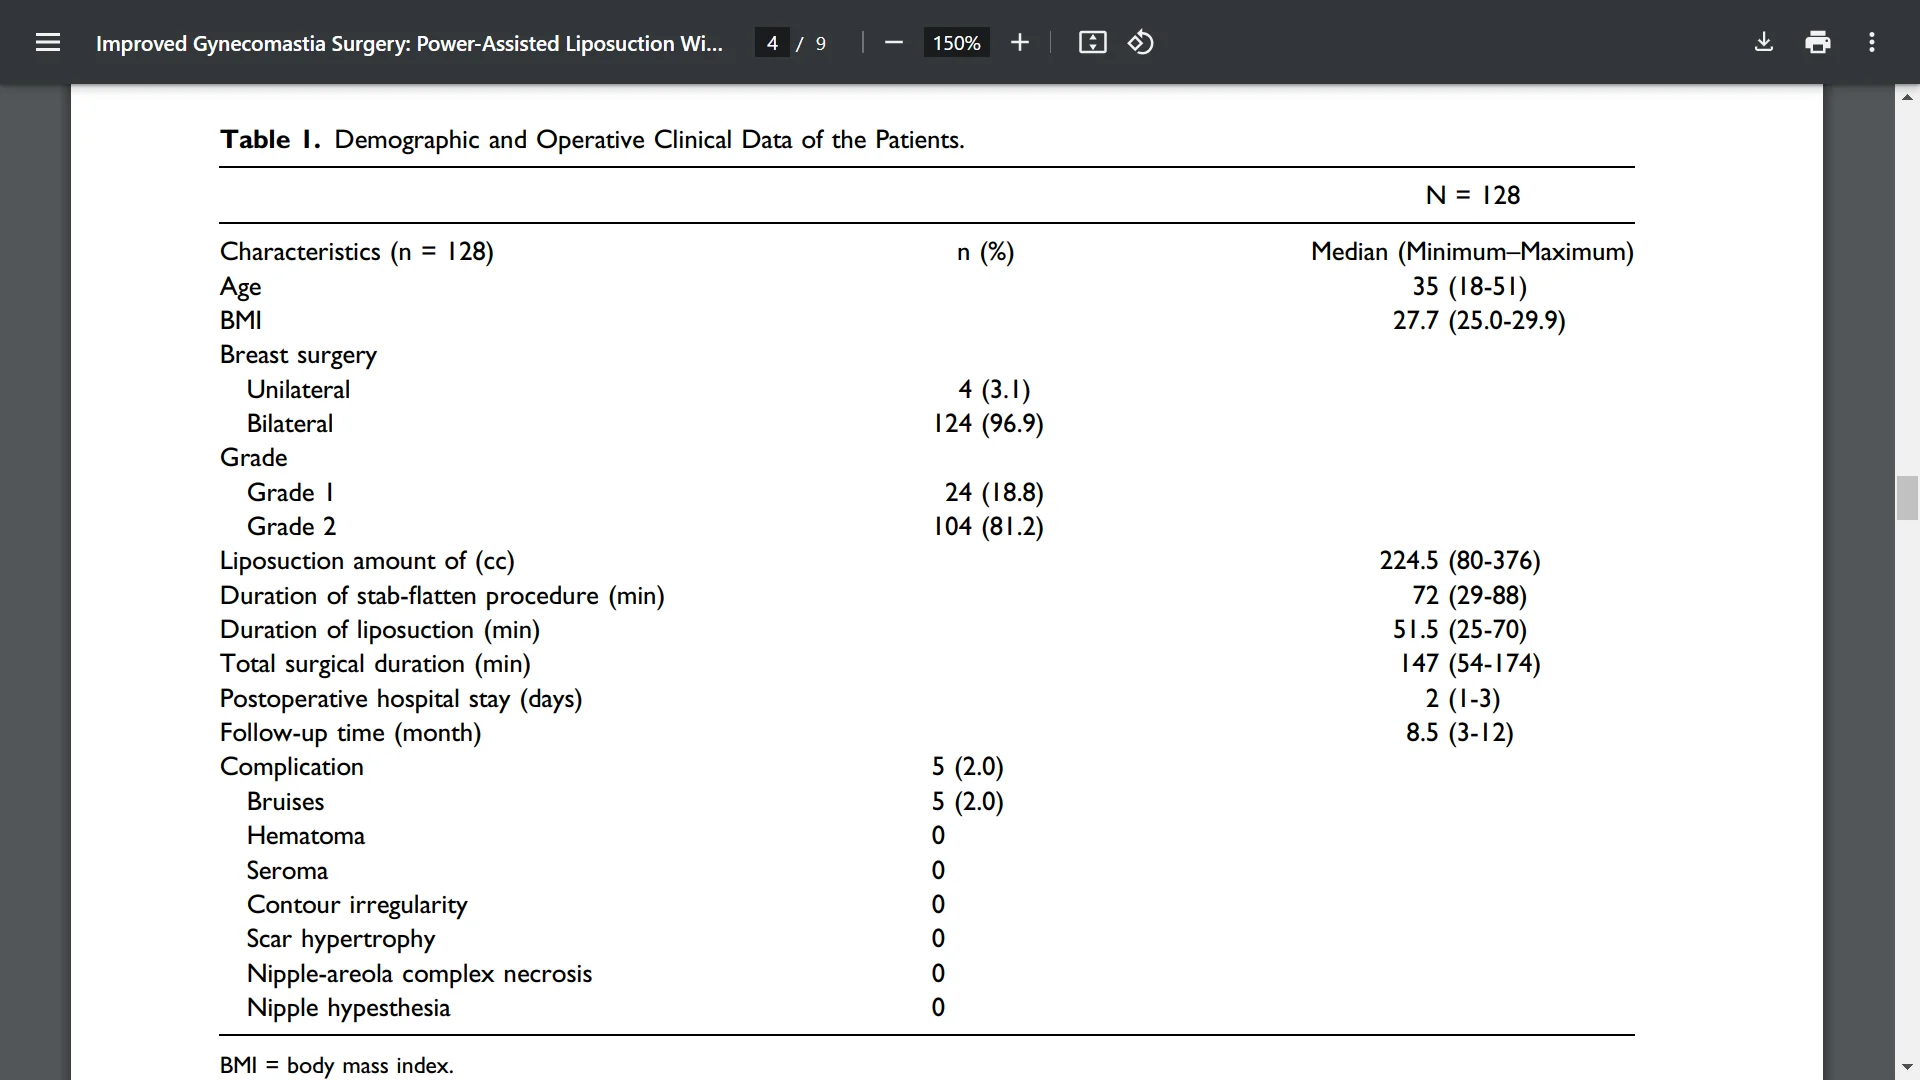The image size is (1920, 1080).
Task: Click the 'N = 128' column header
Action: [x=1473, y=195]
